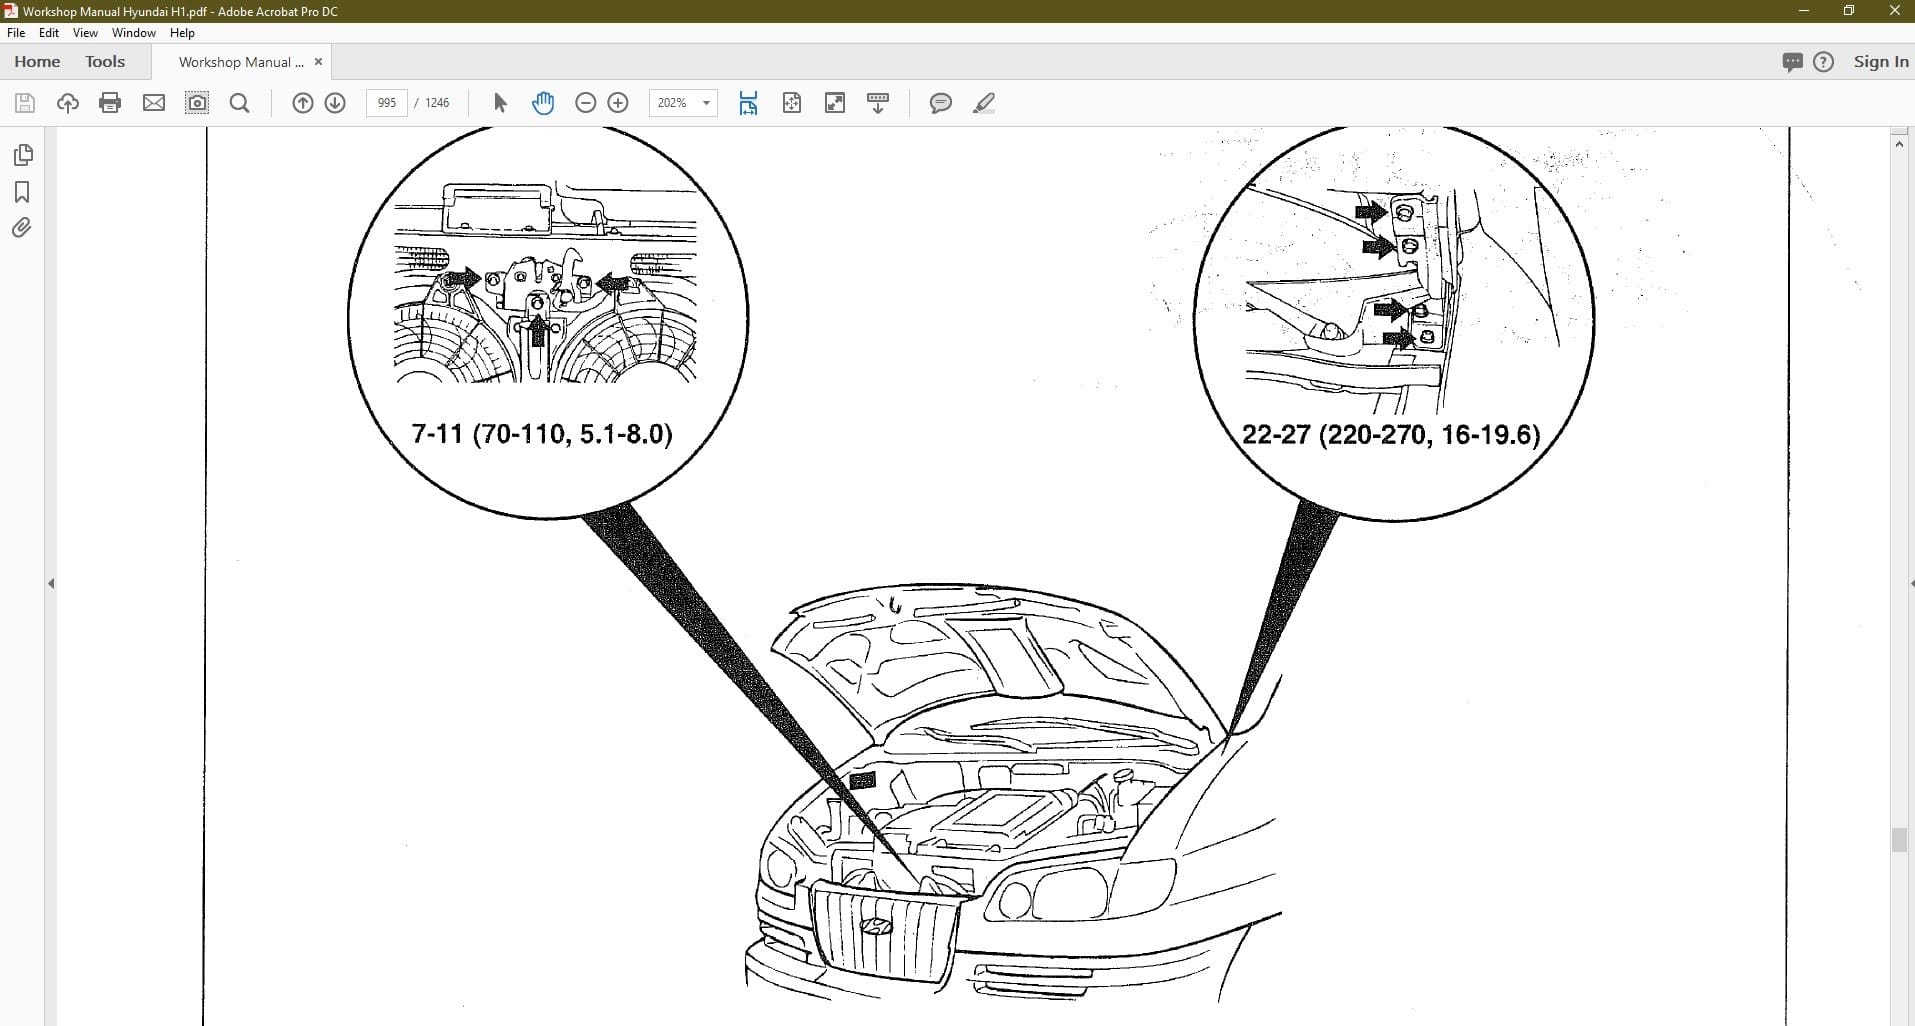
Task: Open the Edit menu
Action: [x=49, y=33]
